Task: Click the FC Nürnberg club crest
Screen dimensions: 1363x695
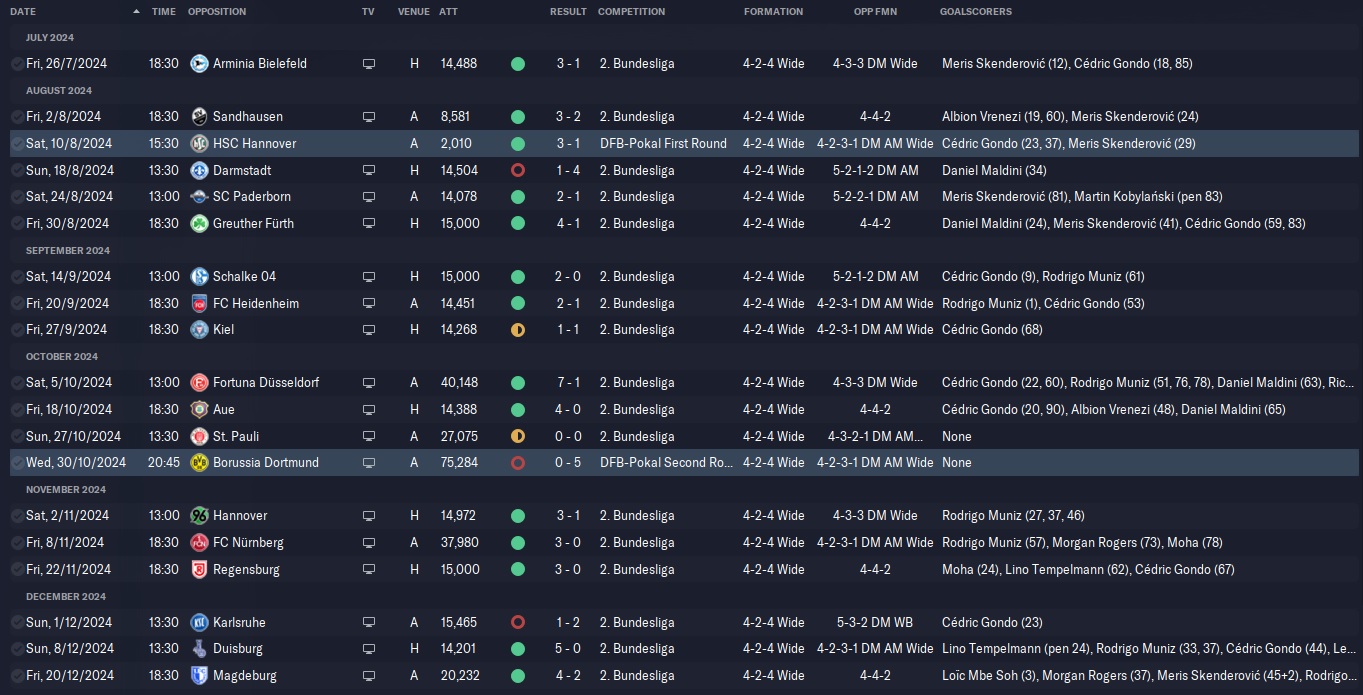Action: point(199,543)
